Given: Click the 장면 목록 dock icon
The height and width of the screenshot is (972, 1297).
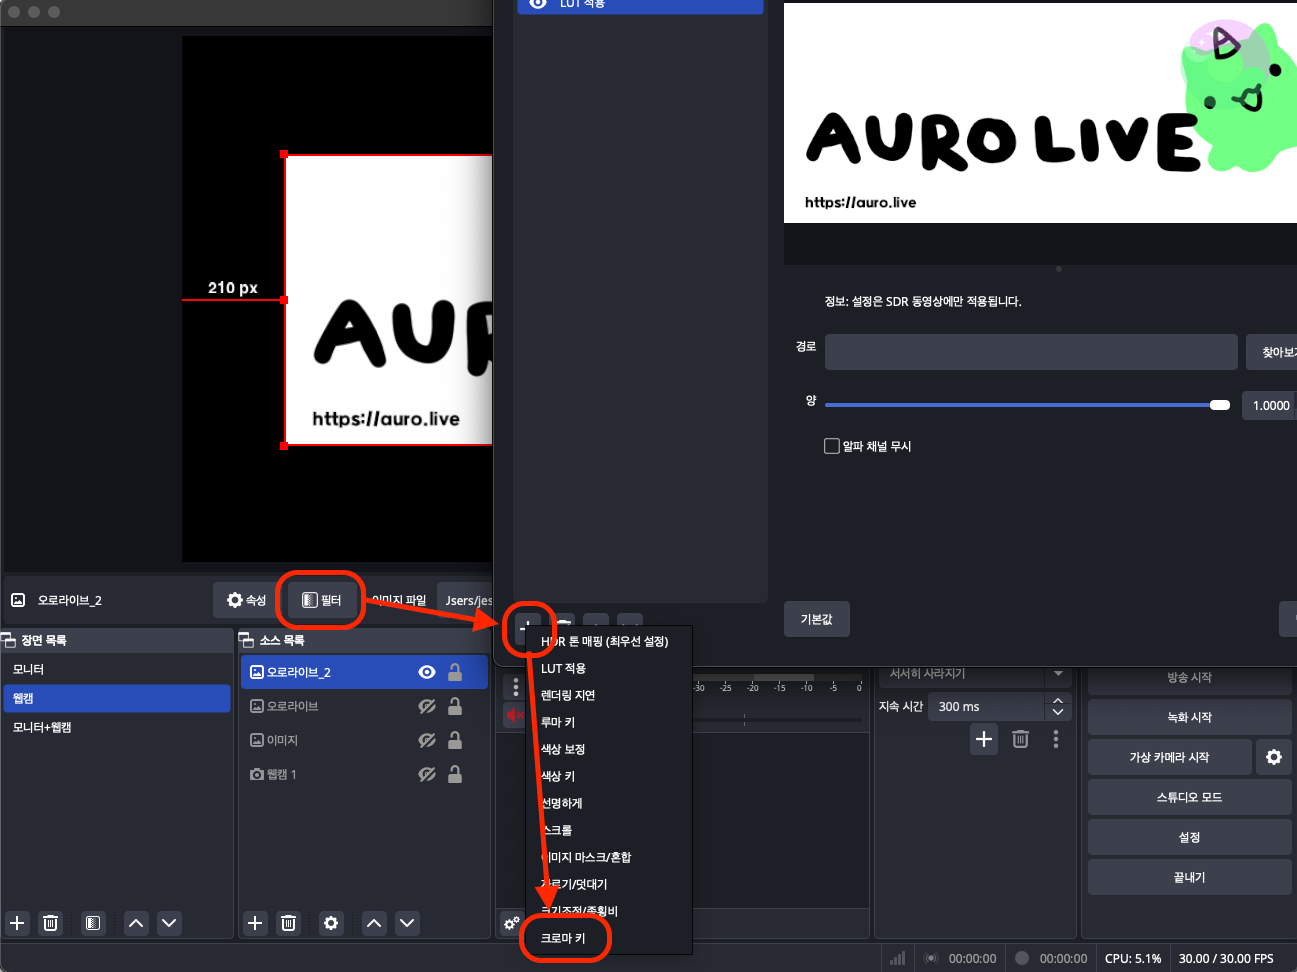Looking at the screenshot, I should coord(9,640).
